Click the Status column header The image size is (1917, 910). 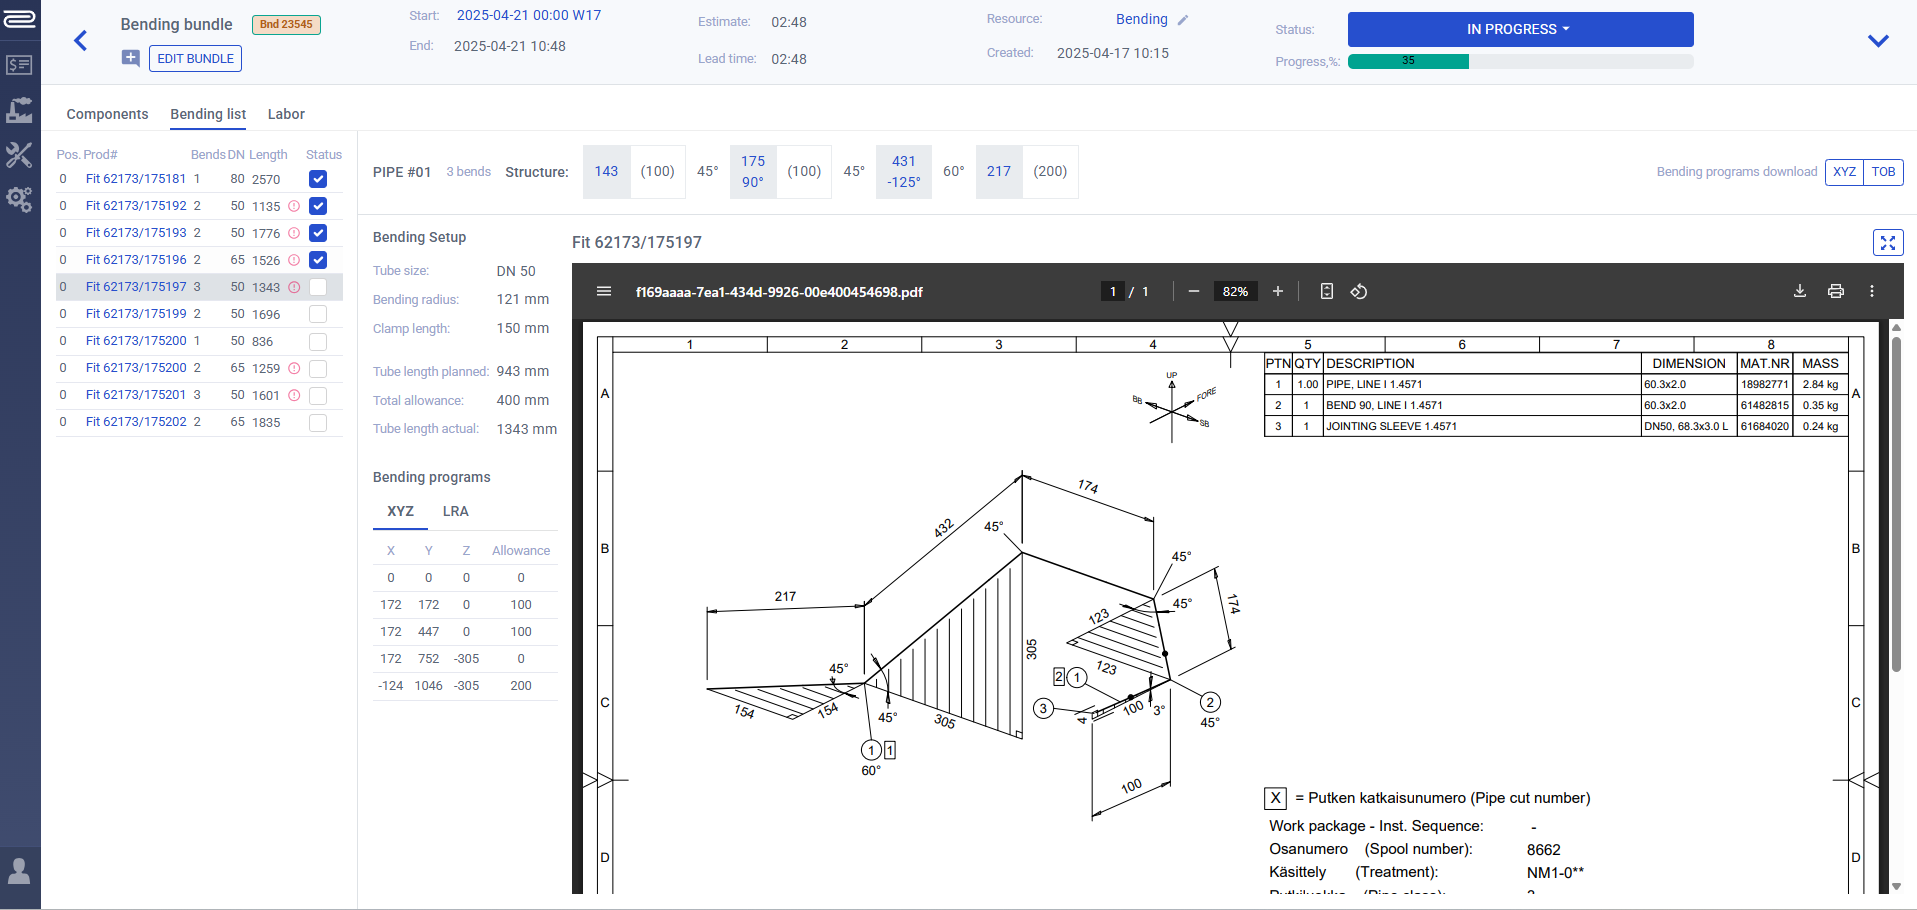(x=324, y=155)
